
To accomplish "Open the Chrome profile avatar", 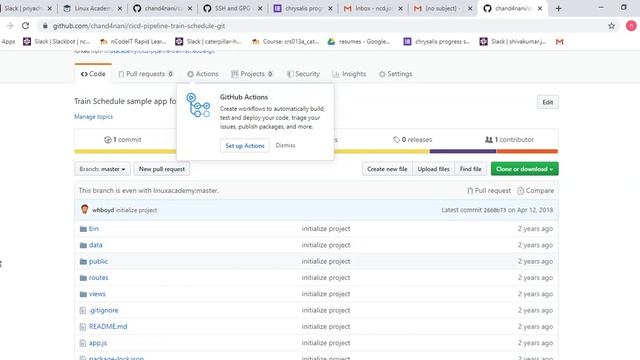I will click(631, 26).
